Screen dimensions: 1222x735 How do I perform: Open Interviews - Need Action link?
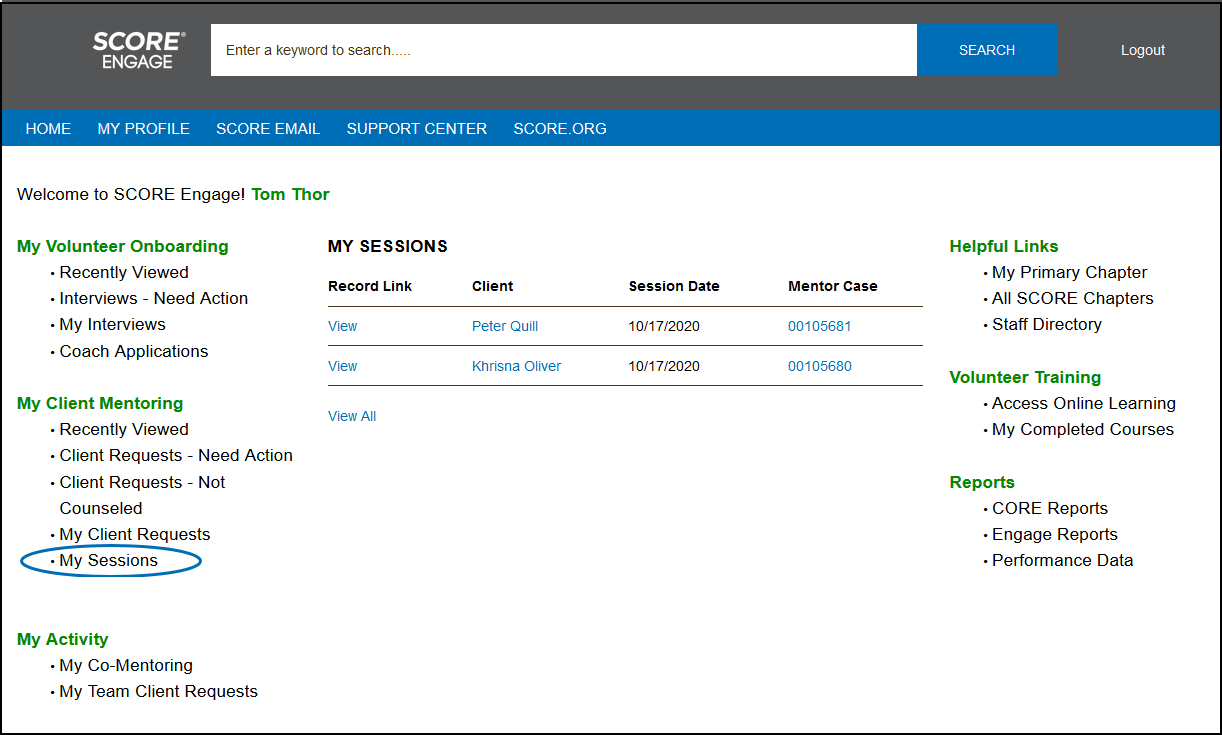tap(153, 298)
